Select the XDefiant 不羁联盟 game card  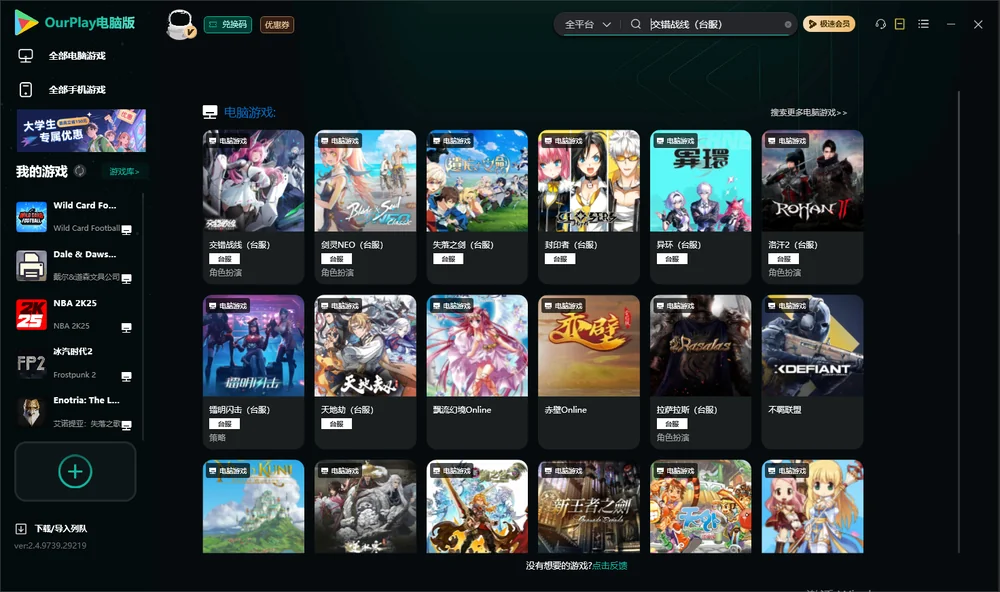tap(812, 371)
